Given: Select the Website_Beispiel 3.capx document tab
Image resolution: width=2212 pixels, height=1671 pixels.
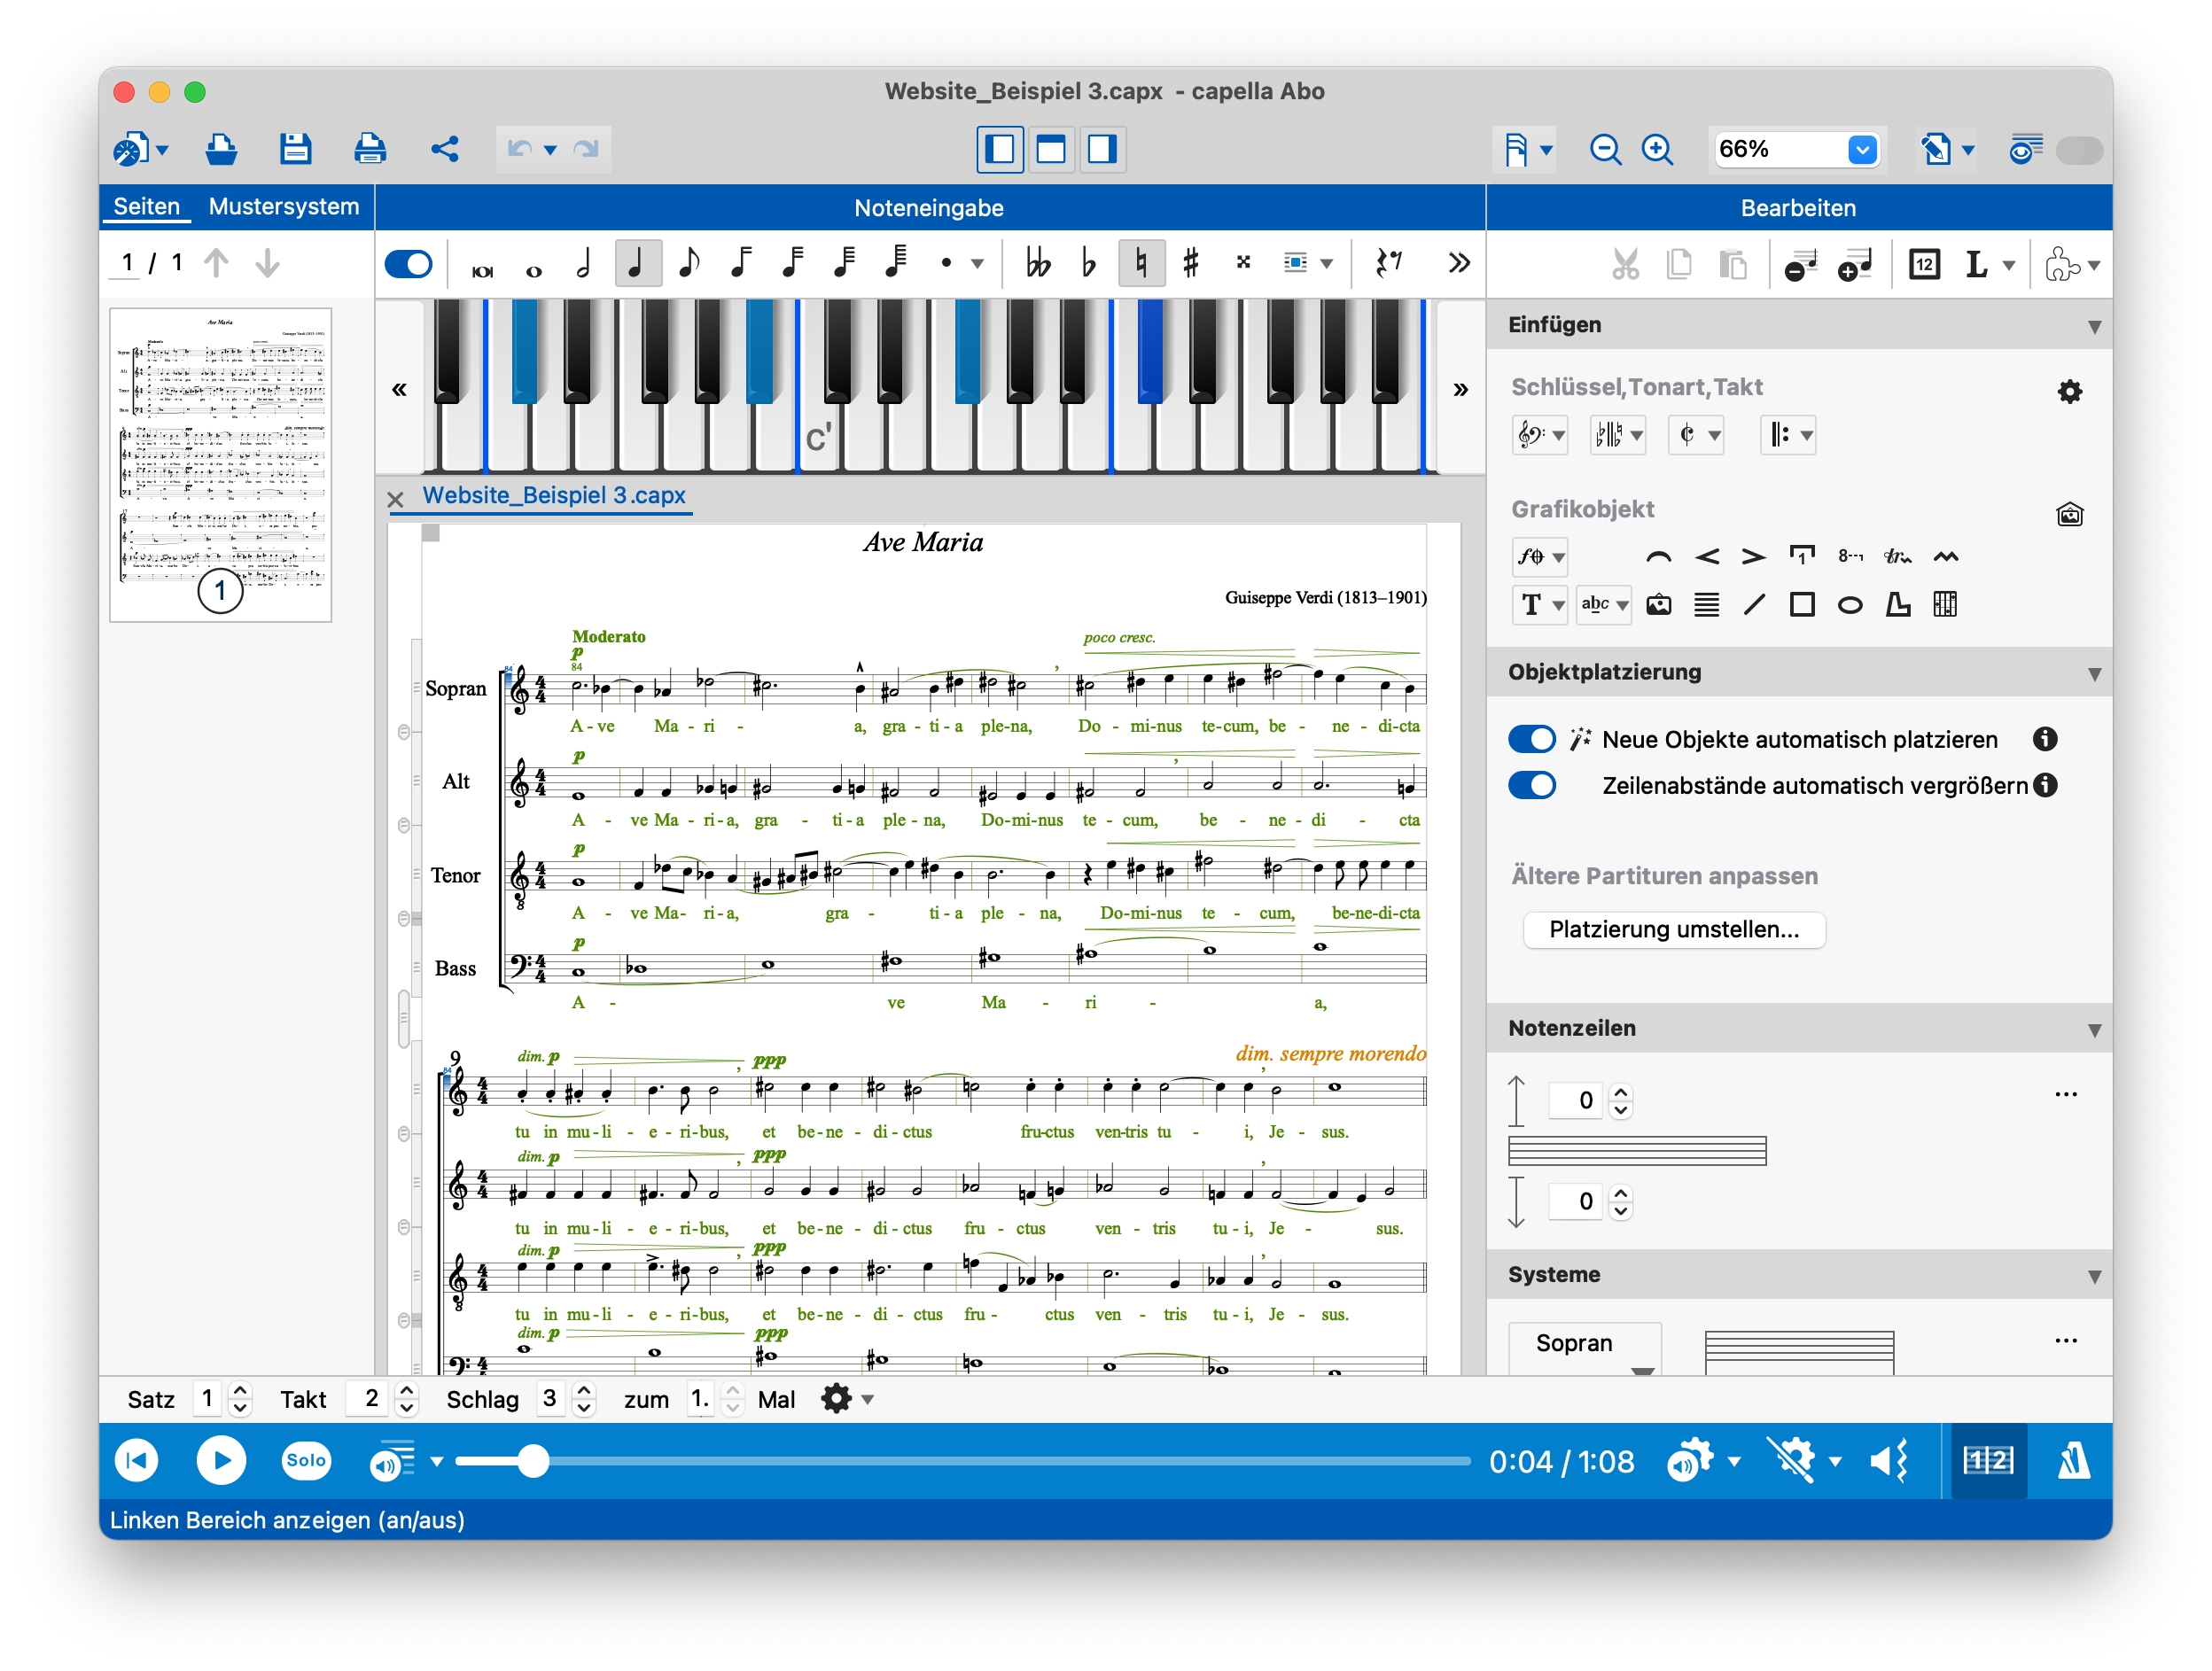Looking at the screenshot, I should tap(554, 495).
